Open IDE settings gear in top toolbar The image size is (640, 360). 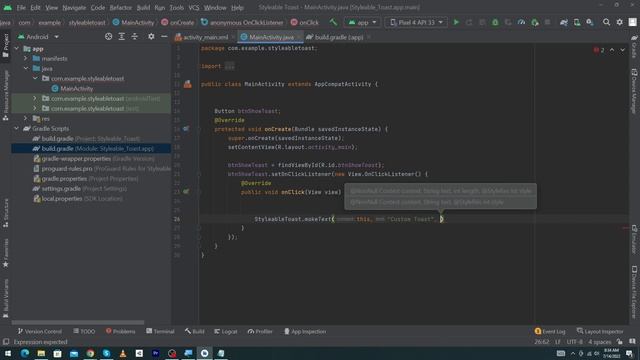click(620, 22)
